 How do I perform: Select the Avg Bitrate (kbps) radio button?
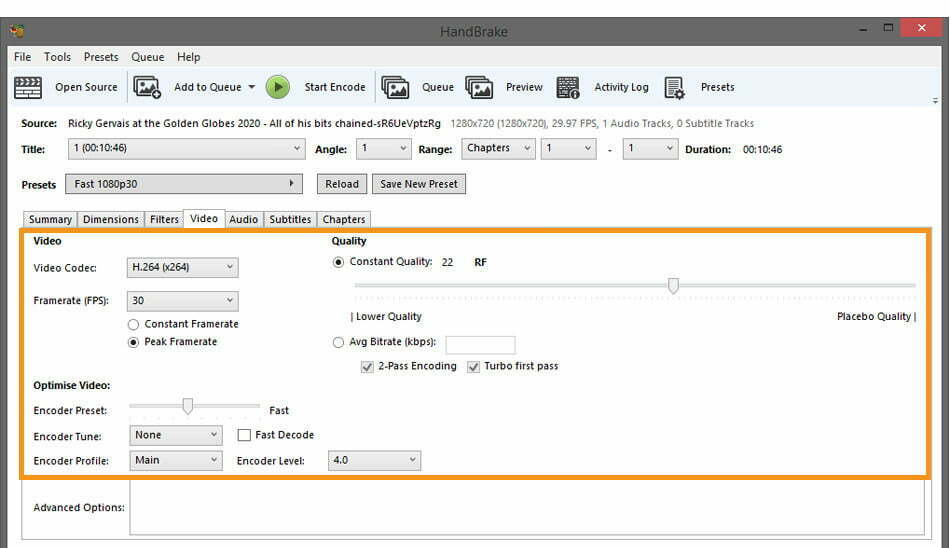coord(338,342)
